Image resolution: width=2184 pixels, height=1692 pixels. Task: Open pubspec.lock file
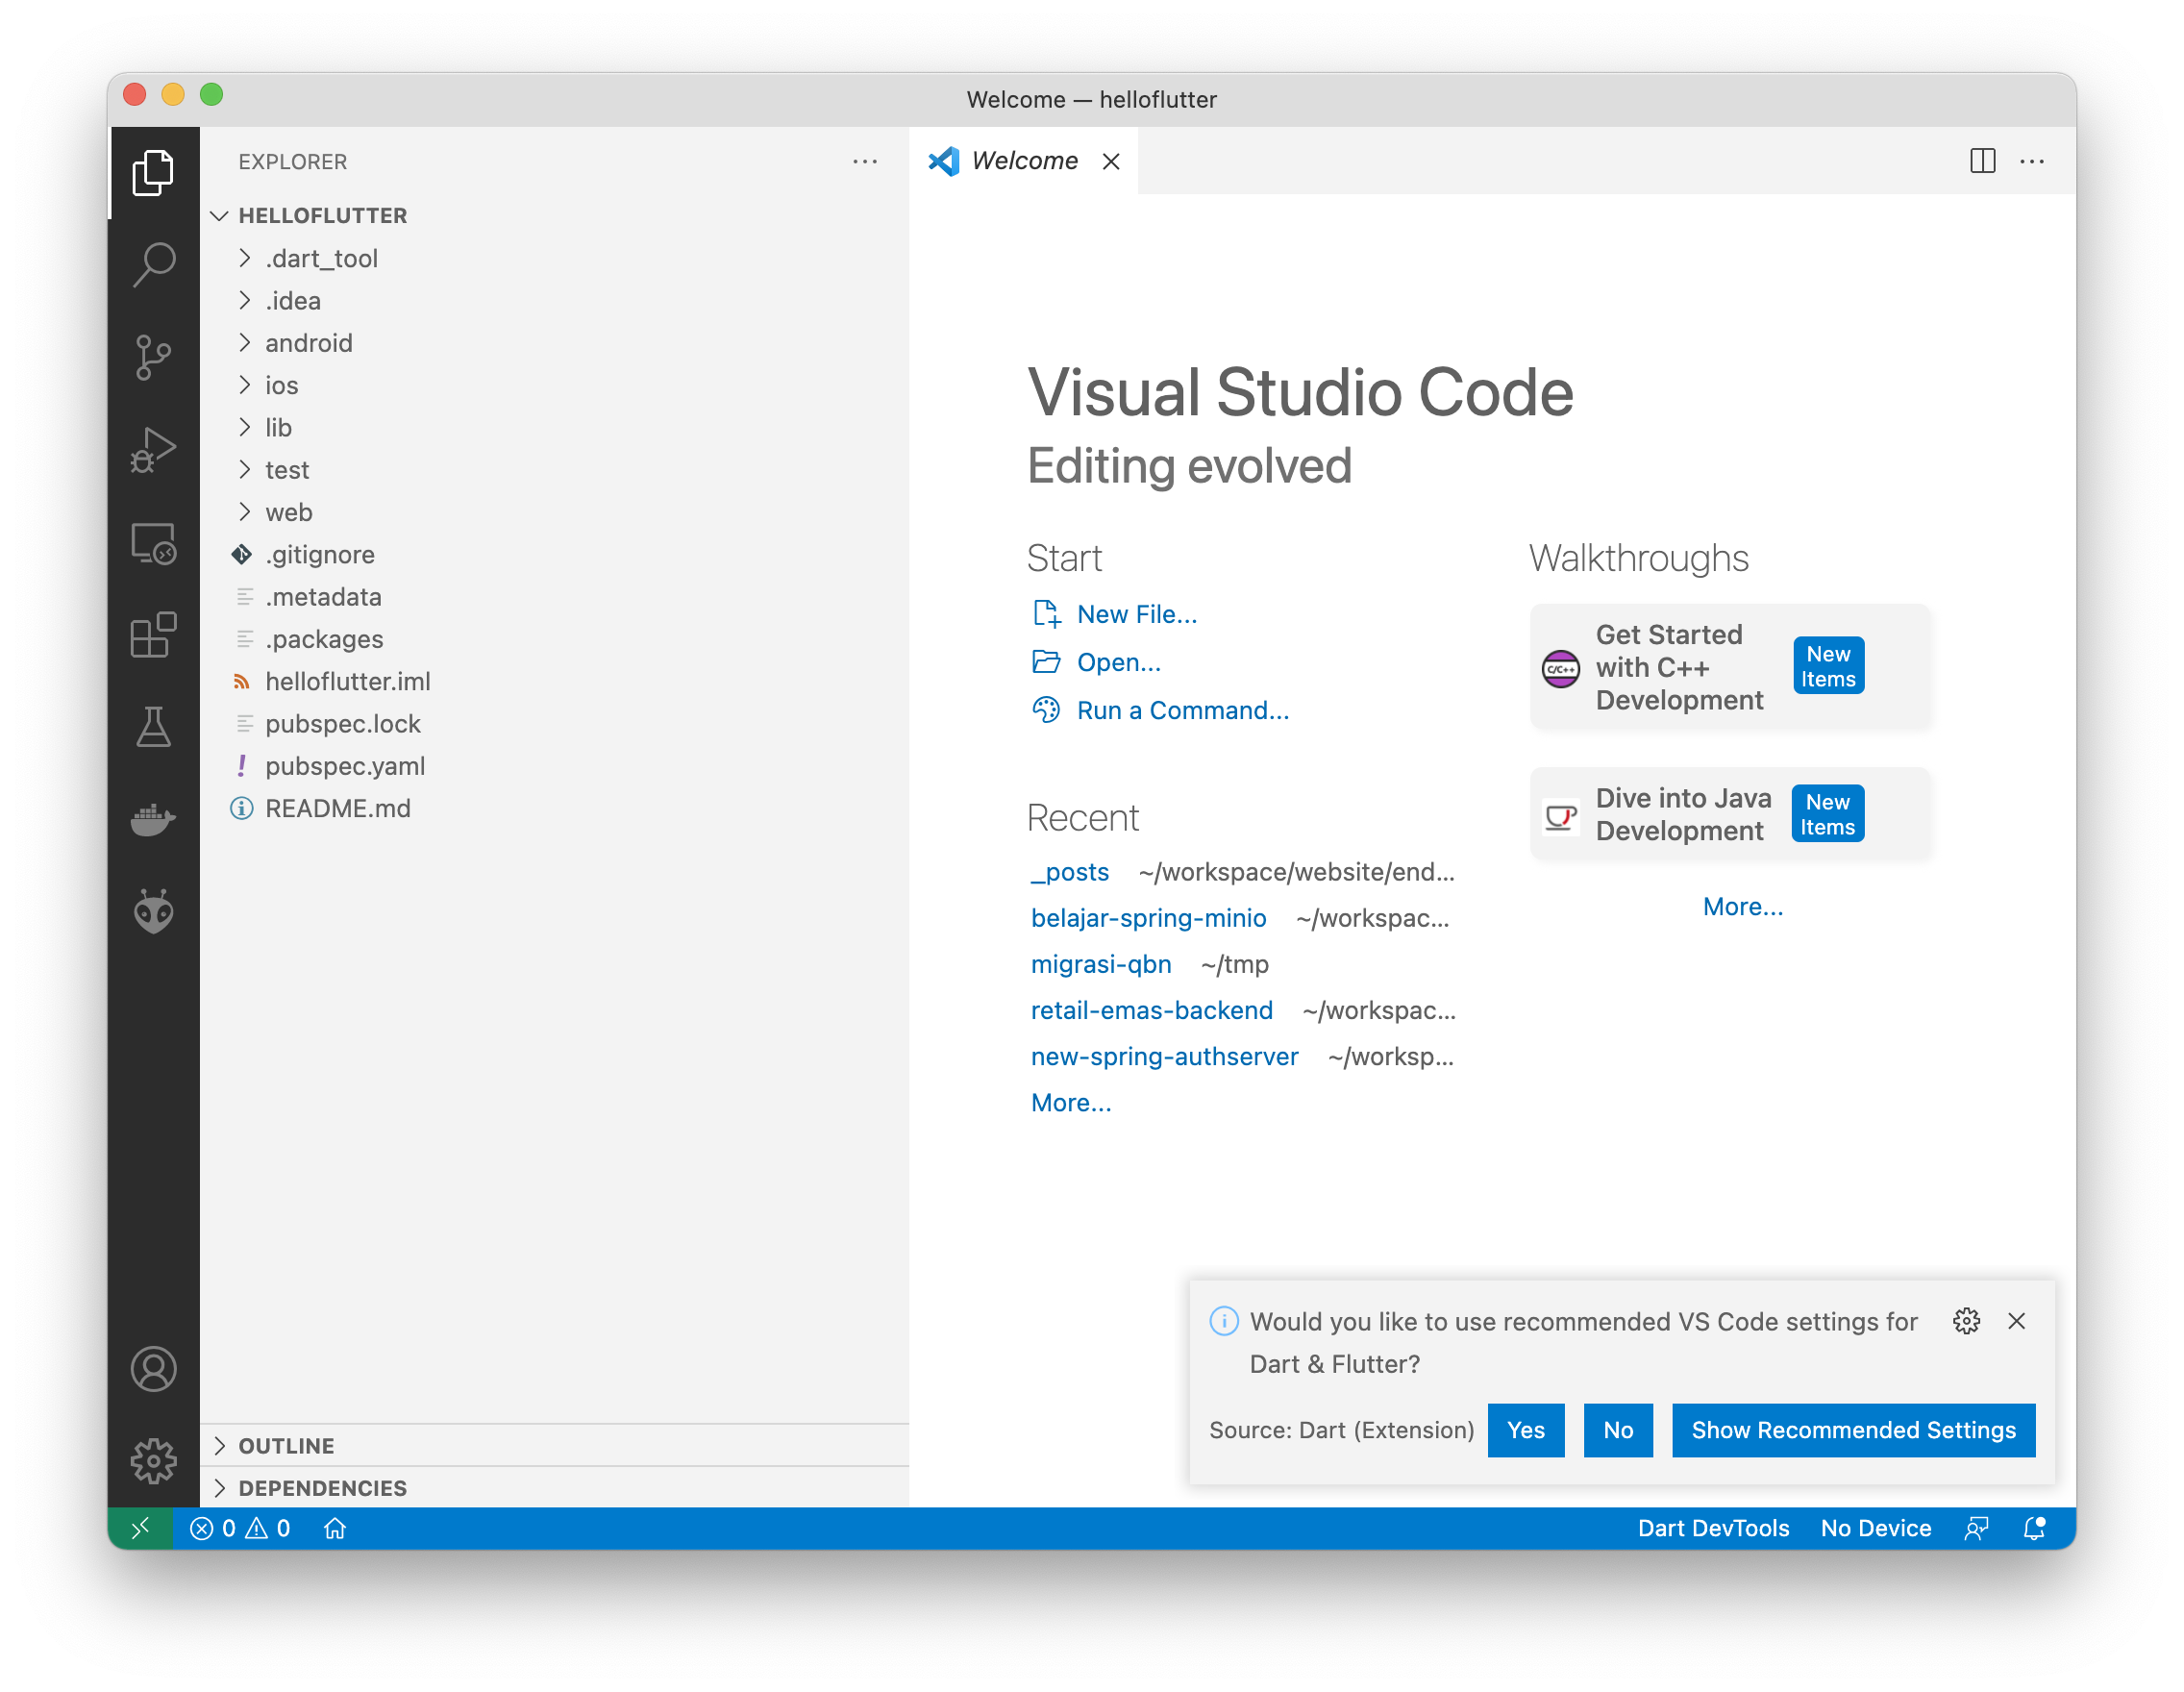click(x=555, y=723)
